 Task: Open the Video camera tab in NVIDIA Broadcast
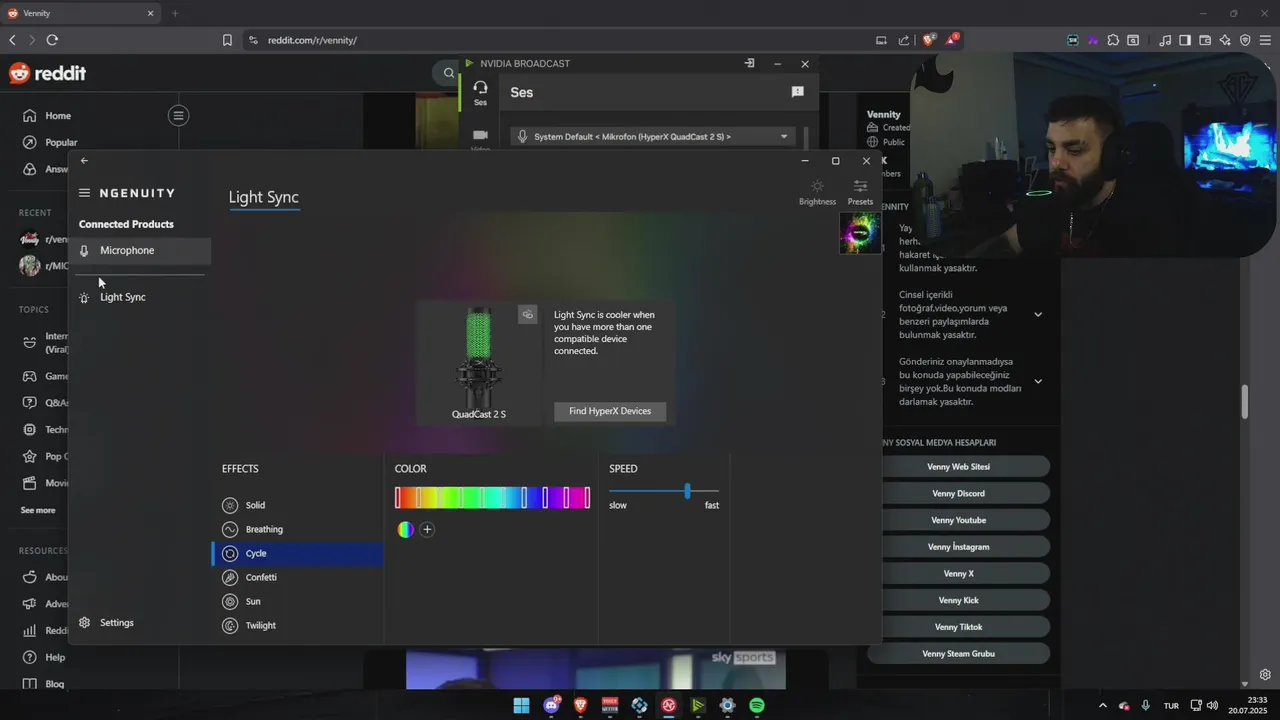click(x=480, y=137)
